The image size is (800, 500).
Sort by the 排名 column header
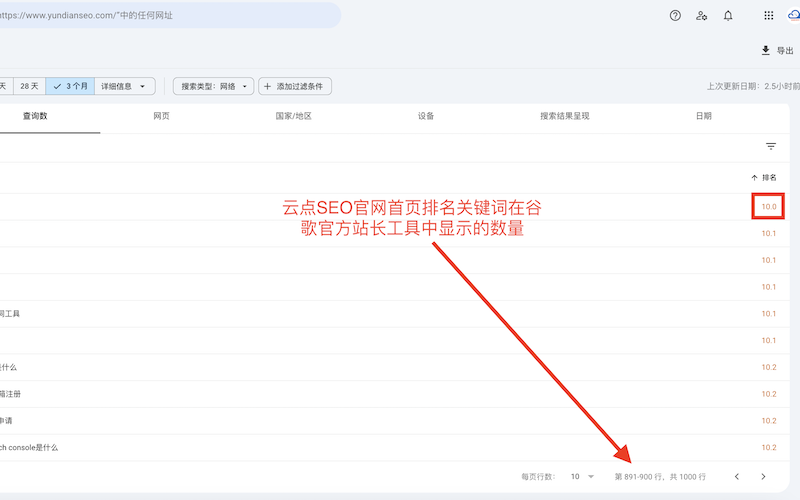click(763, 177)
